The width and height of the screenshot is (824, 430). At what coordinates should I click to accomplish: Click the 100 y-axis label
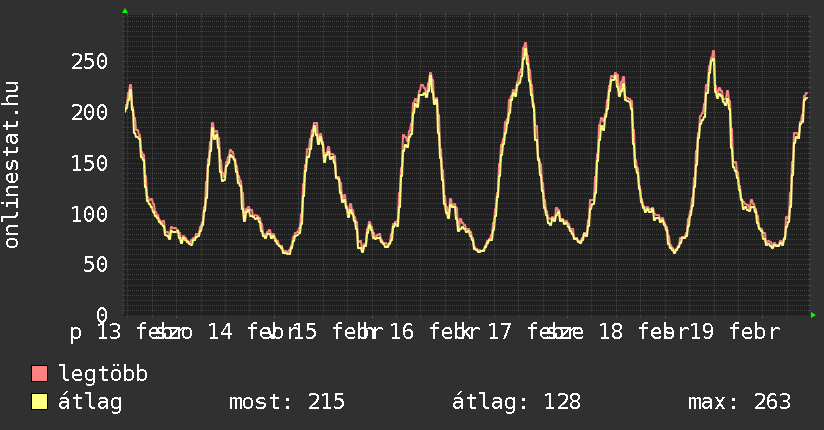90,214
